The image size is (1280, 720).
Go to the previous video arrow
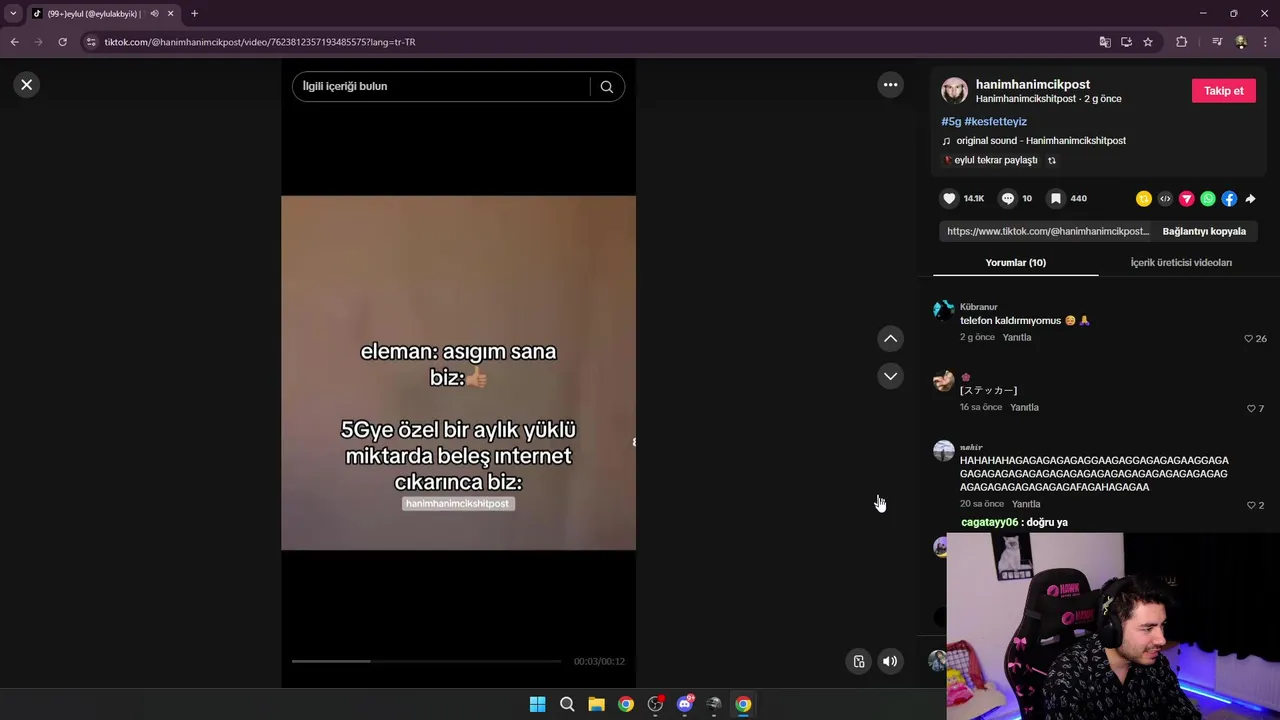890,339
